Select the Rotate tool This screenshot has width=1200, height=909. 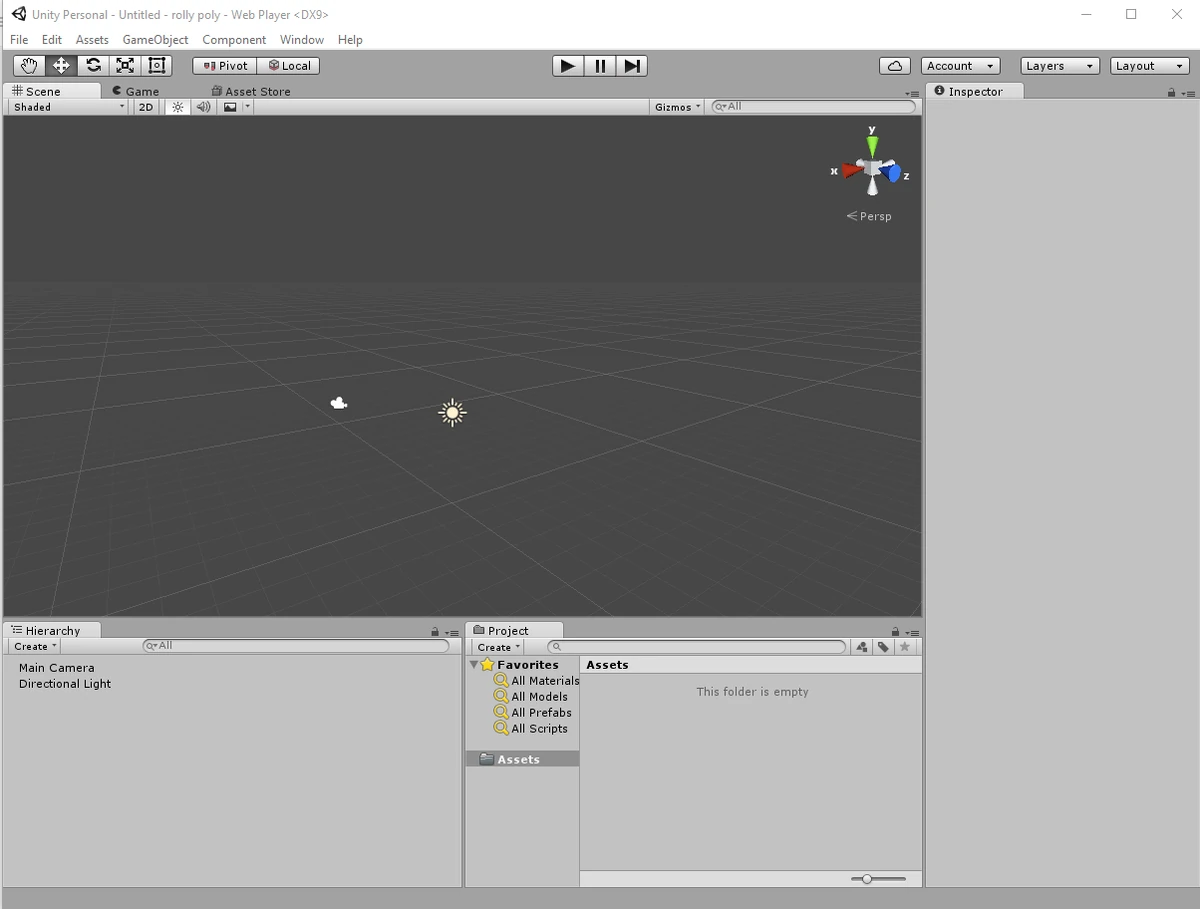(x=92, y=65)
